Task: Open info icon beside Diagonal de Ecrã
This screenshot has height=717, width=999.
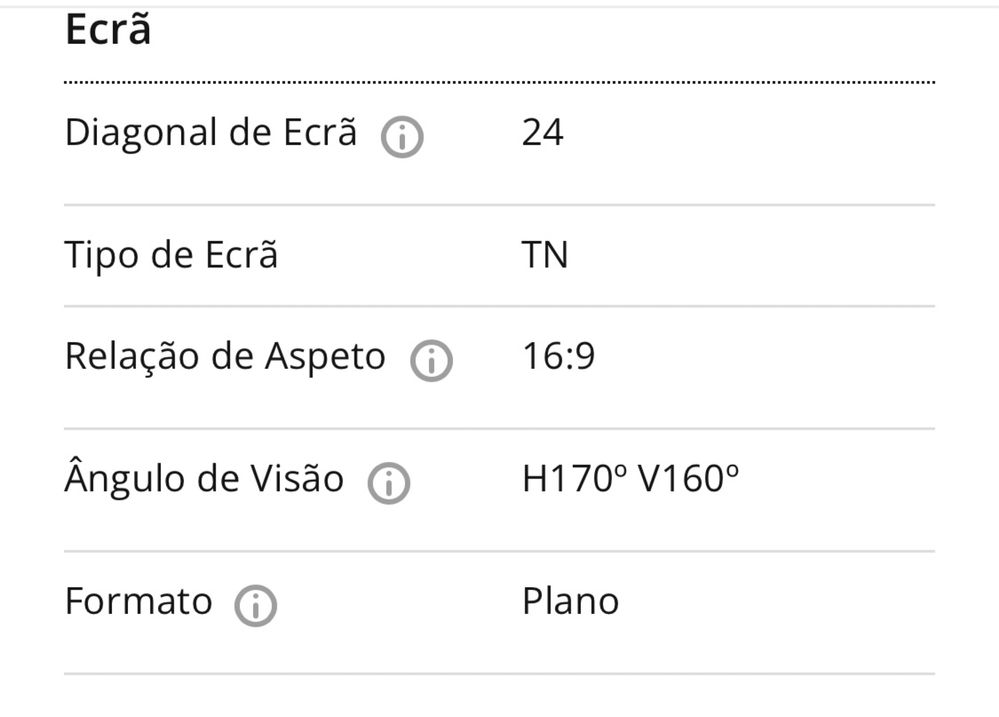Action: [x=402, y=137]
